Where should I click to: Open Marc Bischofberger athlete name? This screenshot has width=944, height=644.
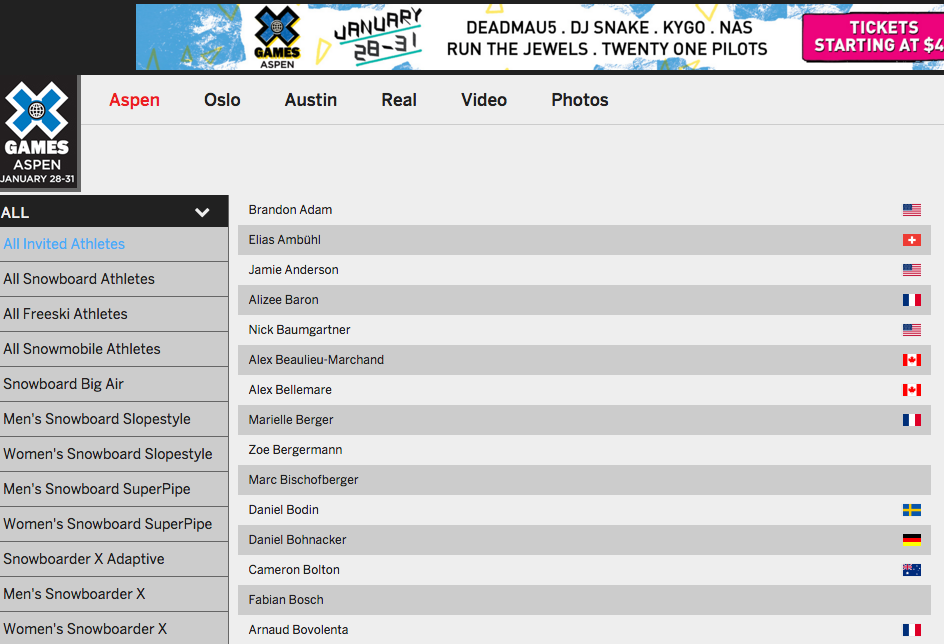pos(303,480)
